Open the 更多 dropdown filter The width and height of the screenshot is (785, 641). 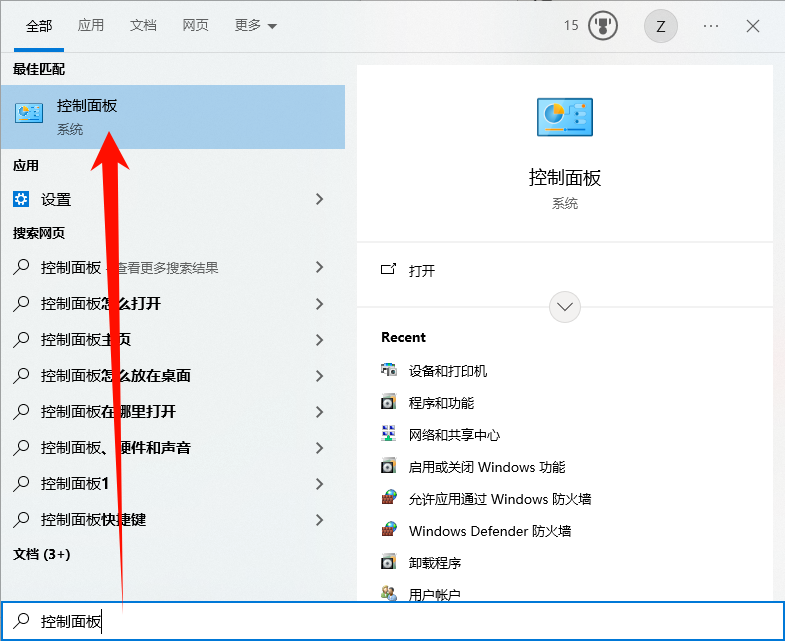[255, 25]
